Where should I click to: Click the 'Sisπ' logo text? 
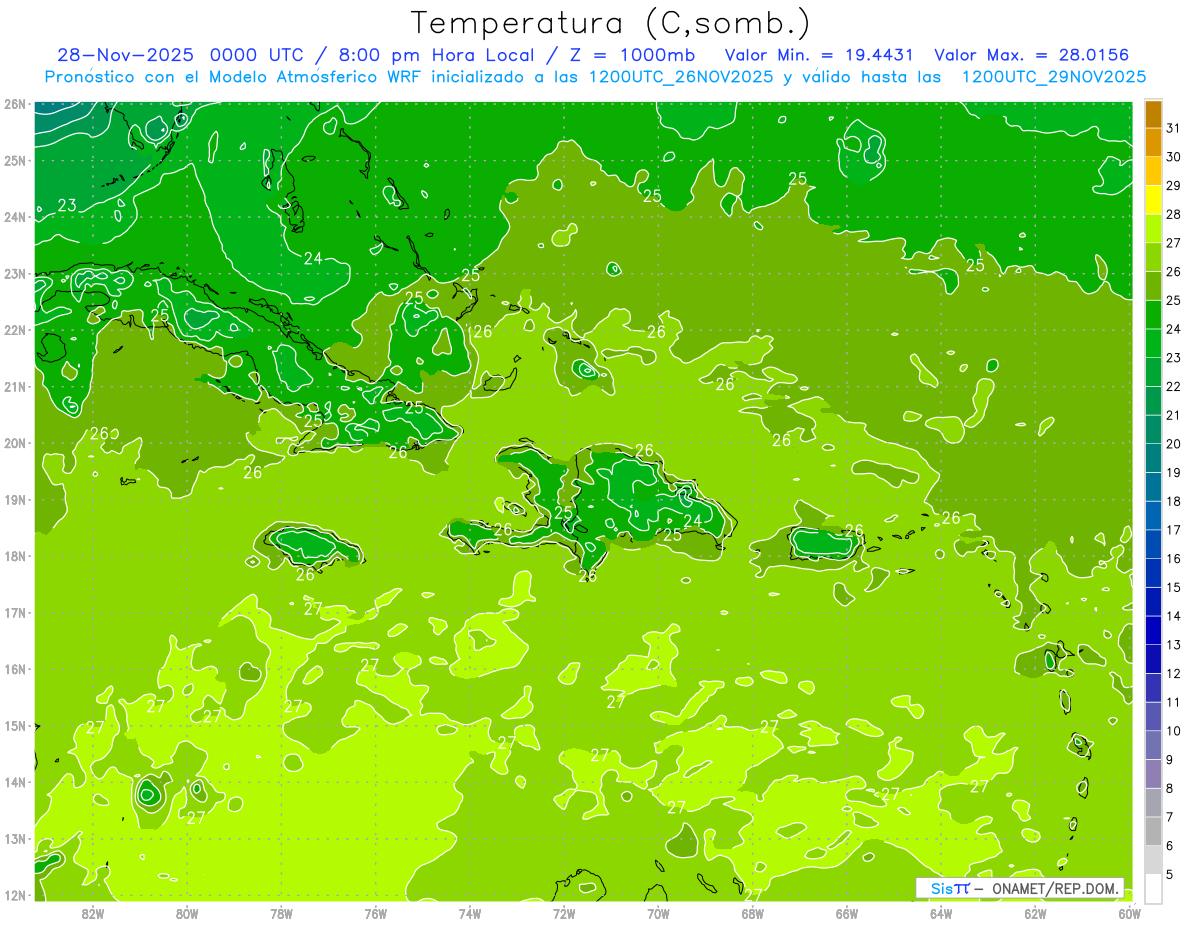coord(950,888)
